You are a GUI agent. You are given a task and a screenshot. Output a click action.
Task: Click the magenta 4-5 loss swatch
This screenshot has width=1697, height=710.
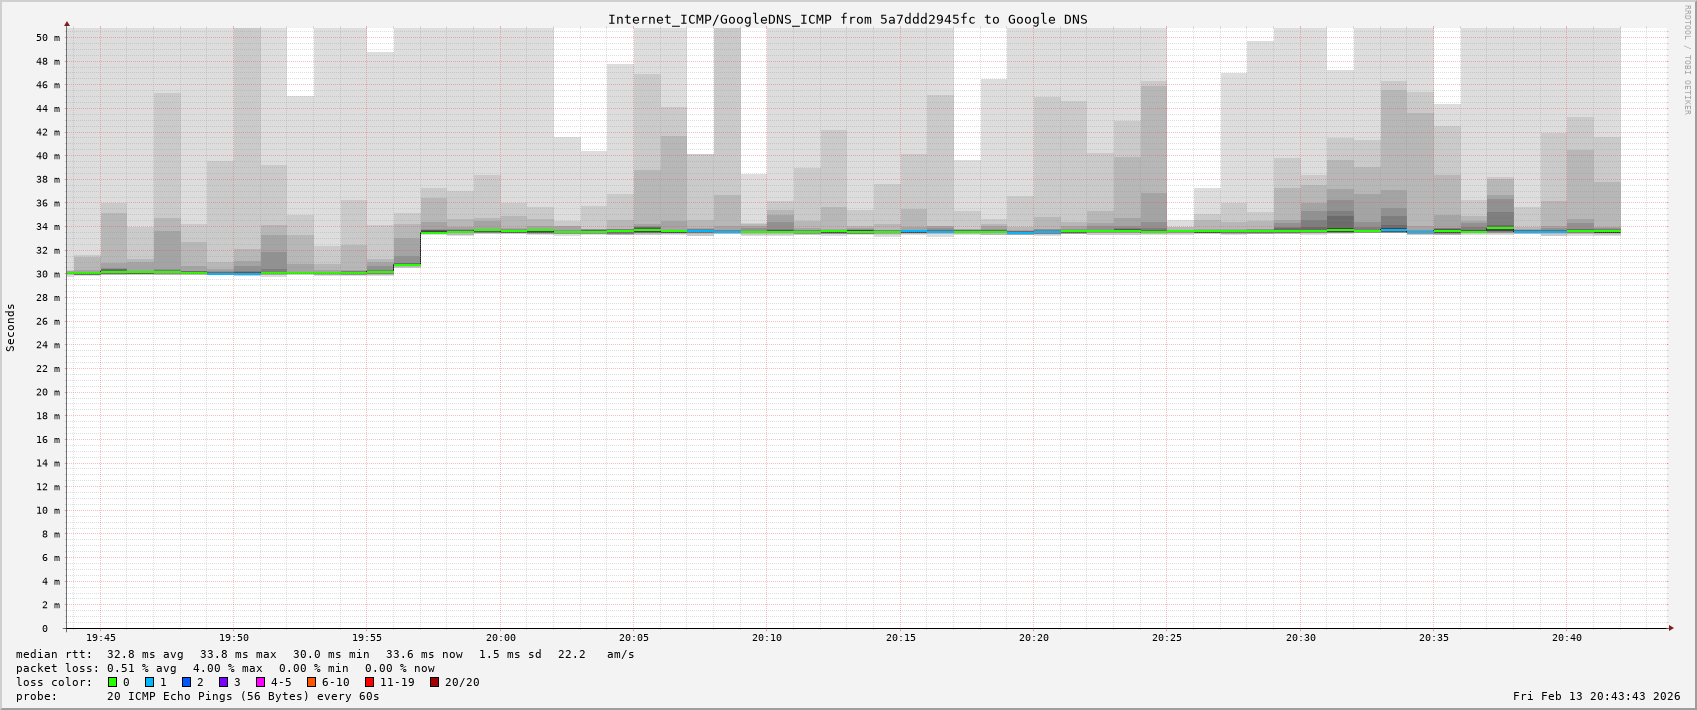(x=260, y=682)
